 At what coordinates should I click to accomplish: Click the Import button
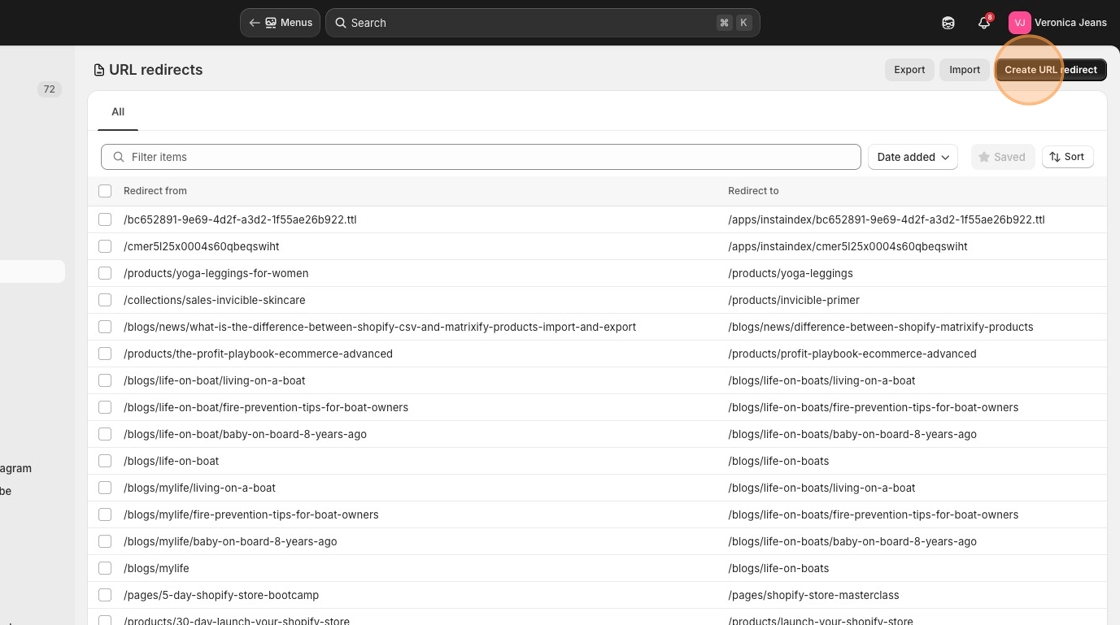964,70
